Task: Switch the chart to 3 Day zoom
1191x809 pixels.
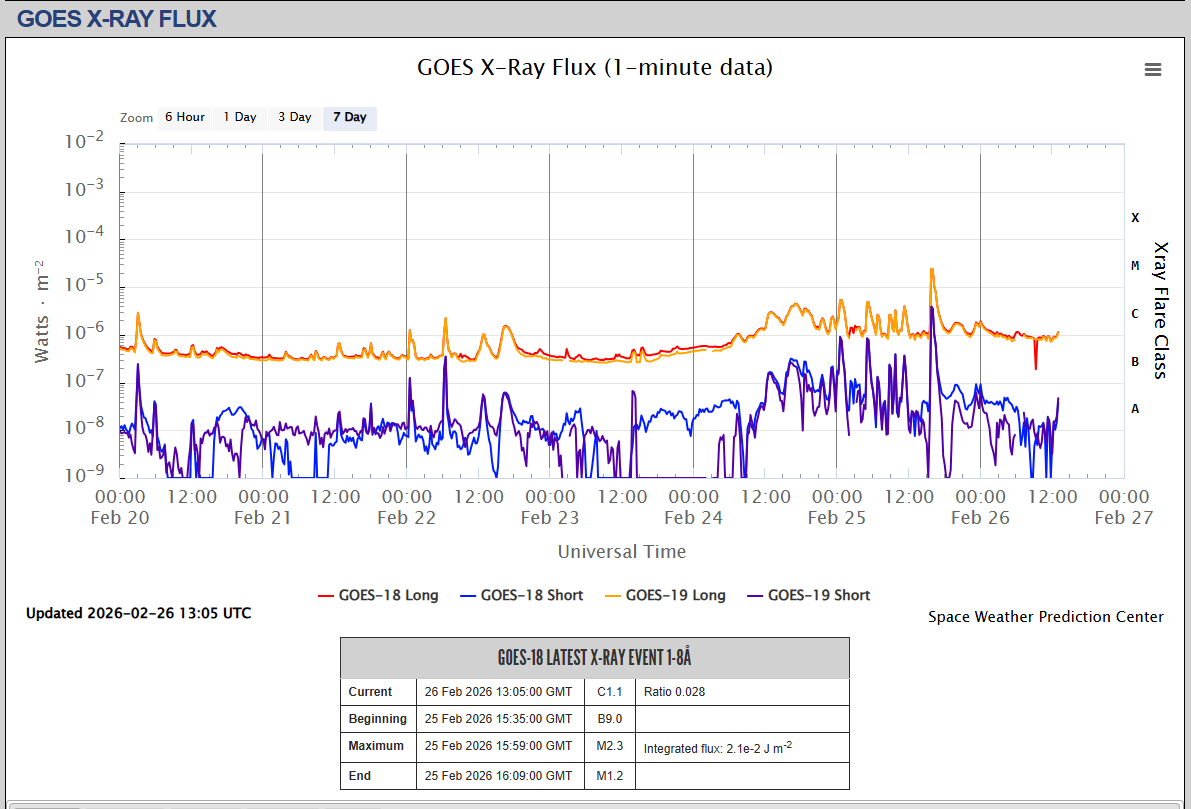Action: [295, 118]
